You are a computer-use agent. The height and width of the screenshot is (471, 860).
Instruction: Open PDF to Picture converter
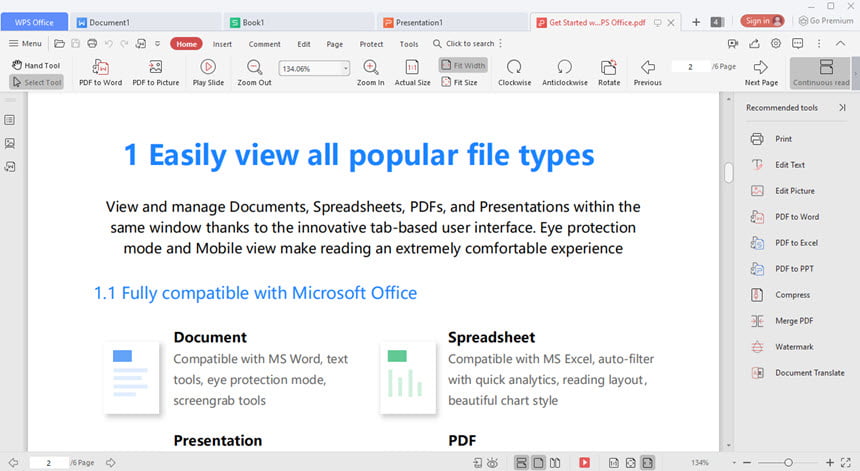tap(156, 73)
